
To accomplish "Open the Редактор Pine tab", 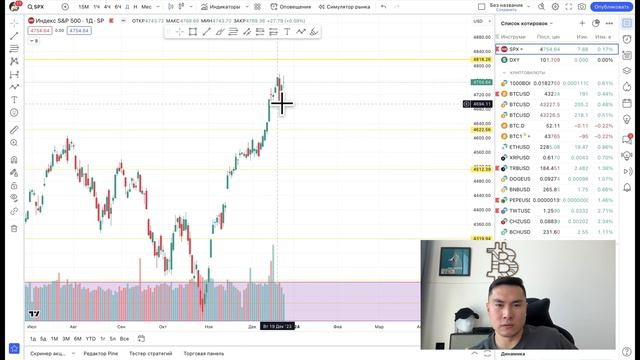I will (x=100, y=353).
